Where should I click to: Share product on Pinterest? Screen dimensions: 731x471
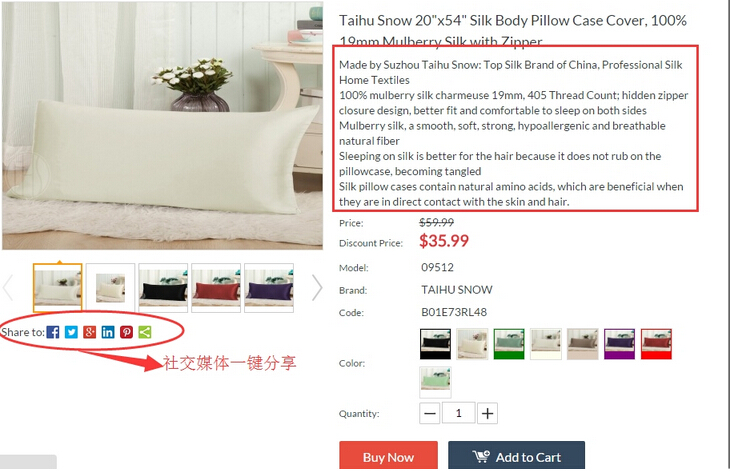pyautogui.click(x=126, y=332)
